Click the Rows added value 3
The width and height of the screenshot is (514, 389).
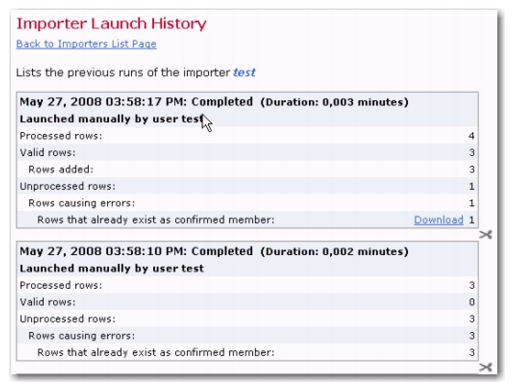[x=471, y=169]
